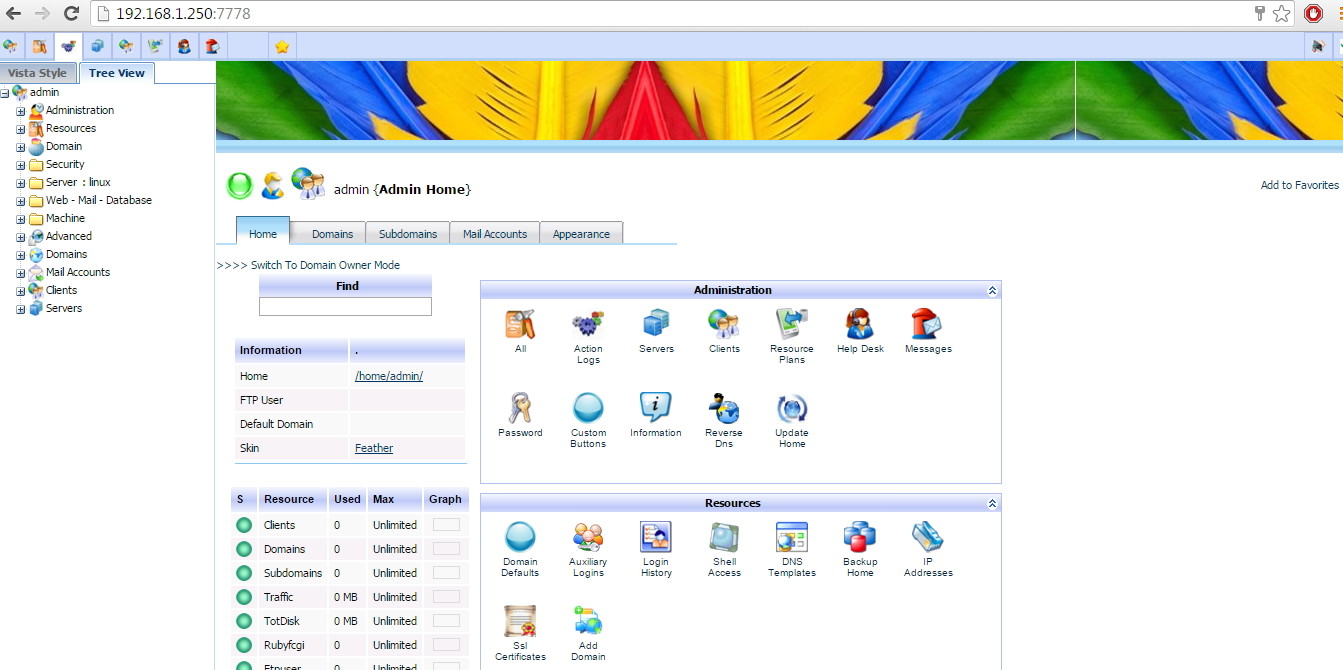
Task: Open the Servers icon in Administration panel
Action: click(656, 324)
